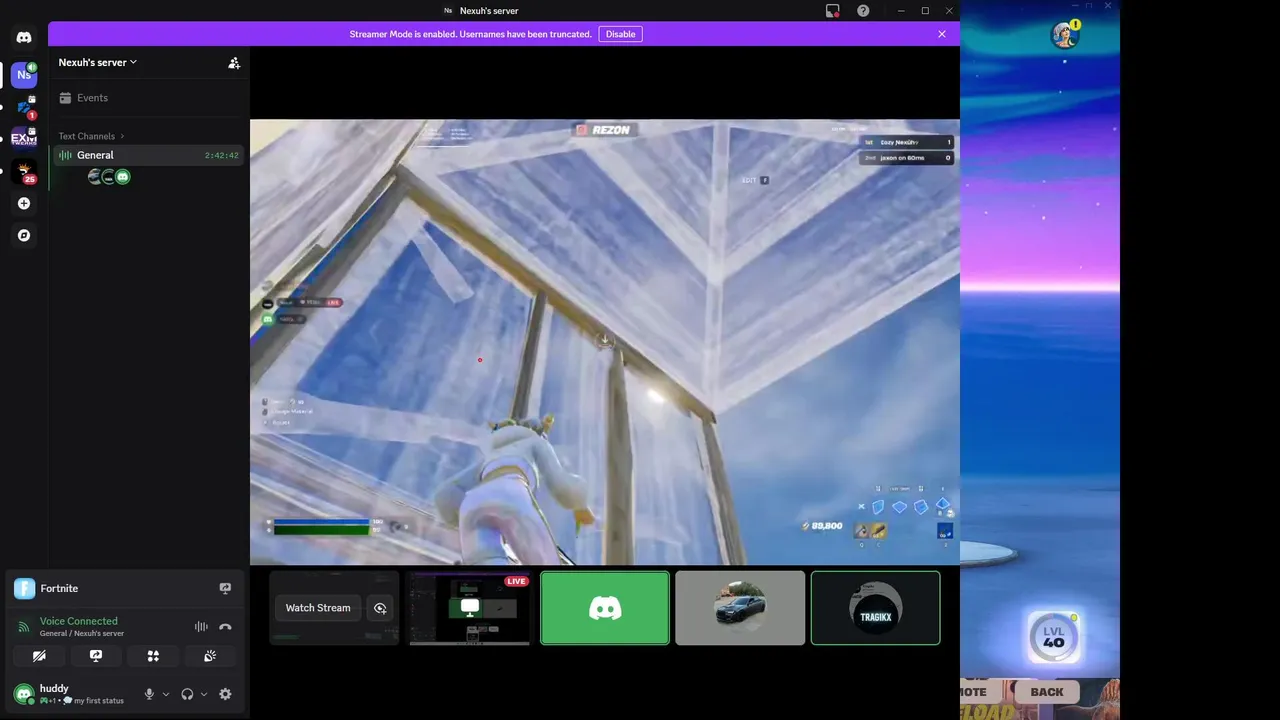
Task: Open the voice connection signal icon
Action: click(x=24, y=627)
